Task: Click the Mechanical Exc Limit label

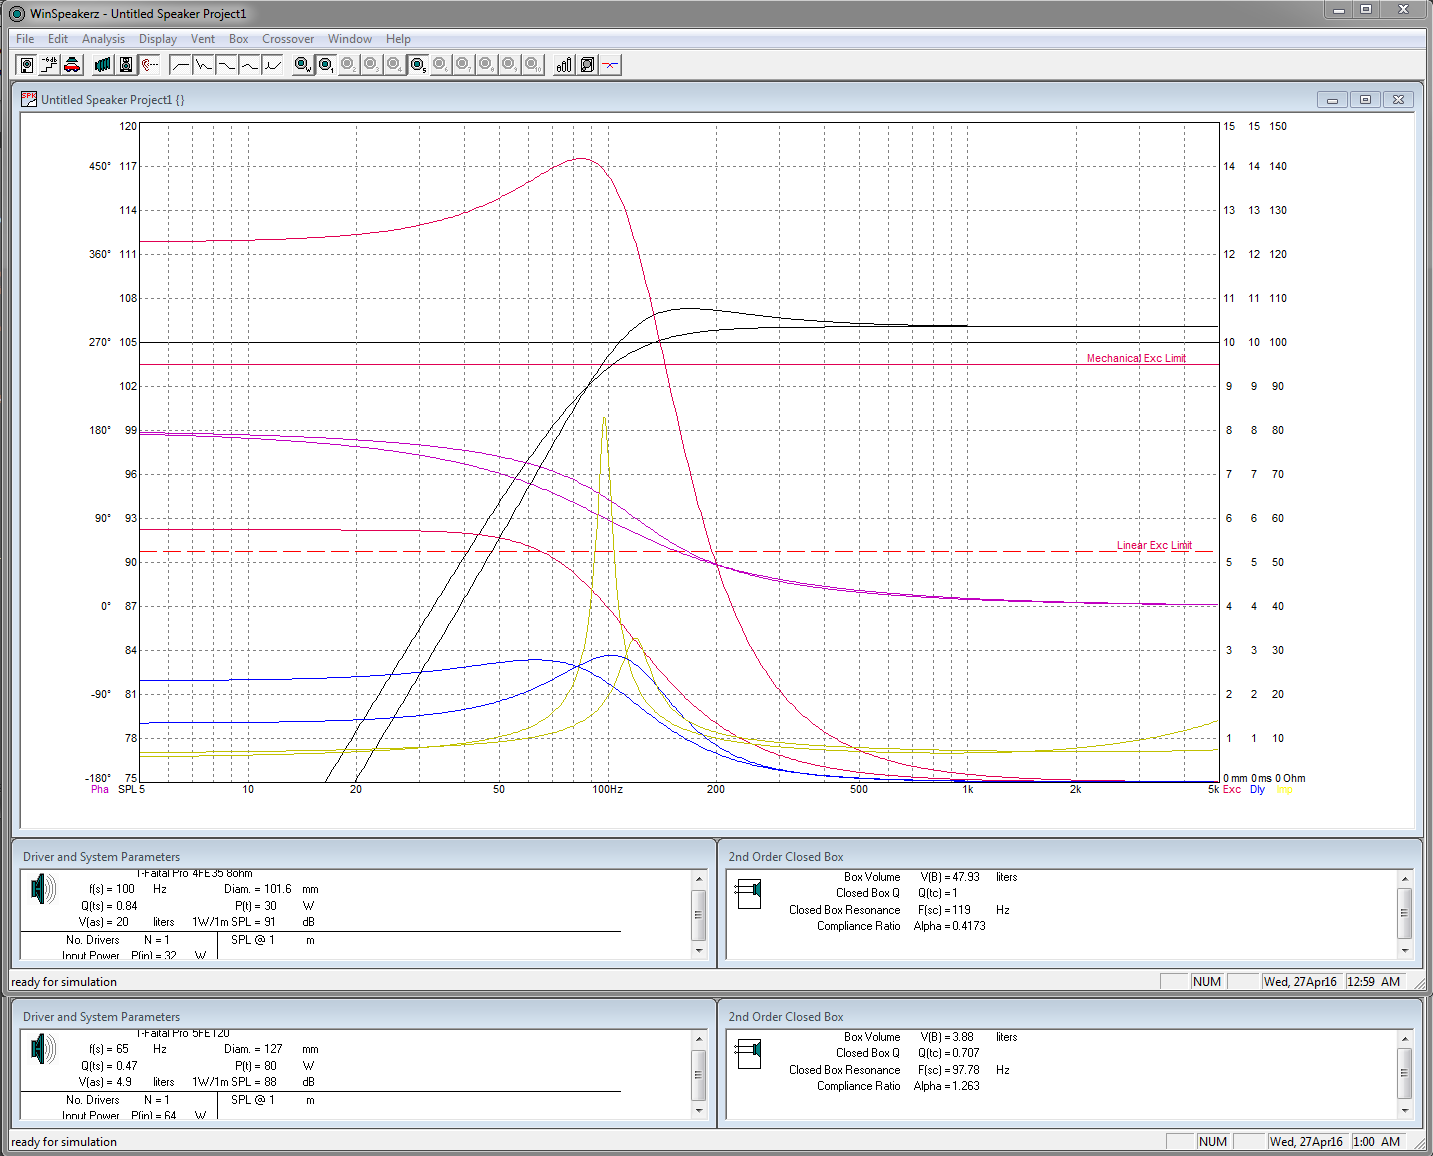Action: click(1136, 358)
